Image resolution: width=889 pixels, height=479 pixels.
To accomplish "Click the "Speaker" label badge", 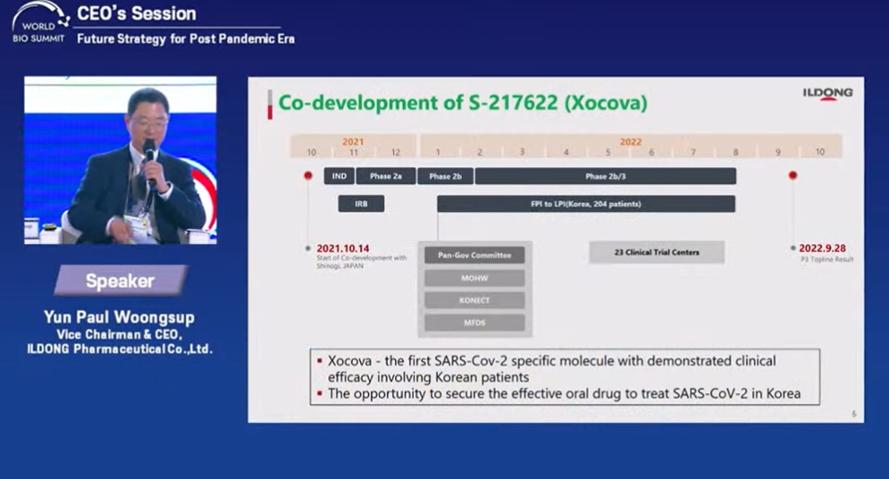I will click(x=120, y=281).
